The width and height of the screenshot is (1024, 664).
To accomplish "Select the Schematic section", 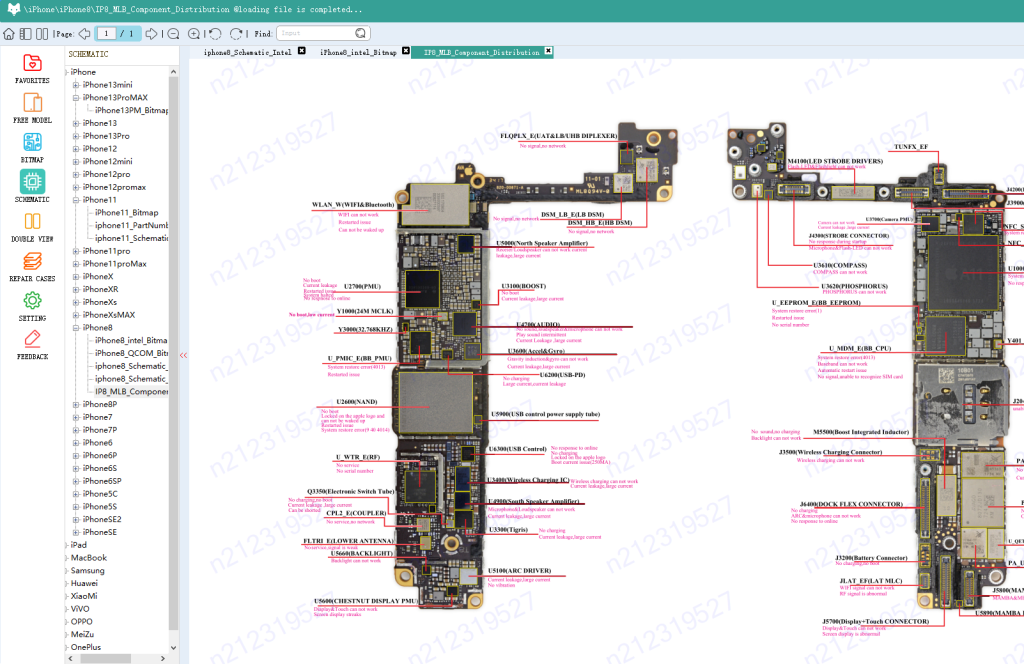I will (32, 187).
